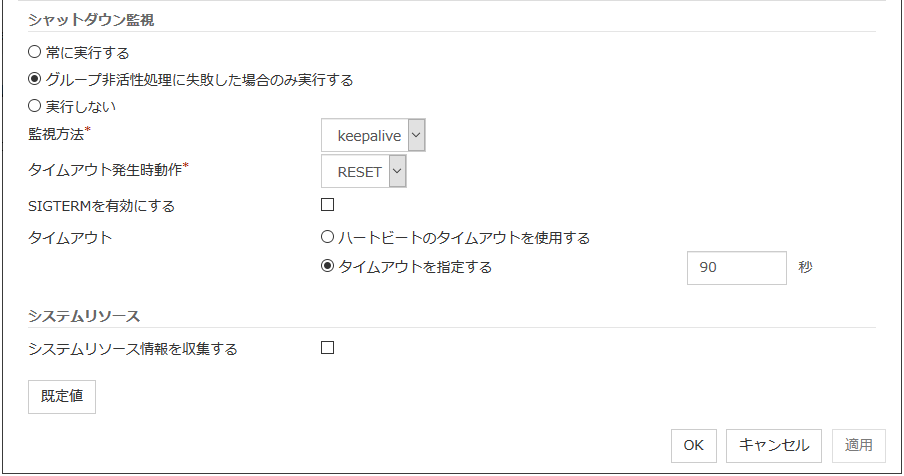Click the 適用 button
Viewport: 904px width, 476px height.
859,445
